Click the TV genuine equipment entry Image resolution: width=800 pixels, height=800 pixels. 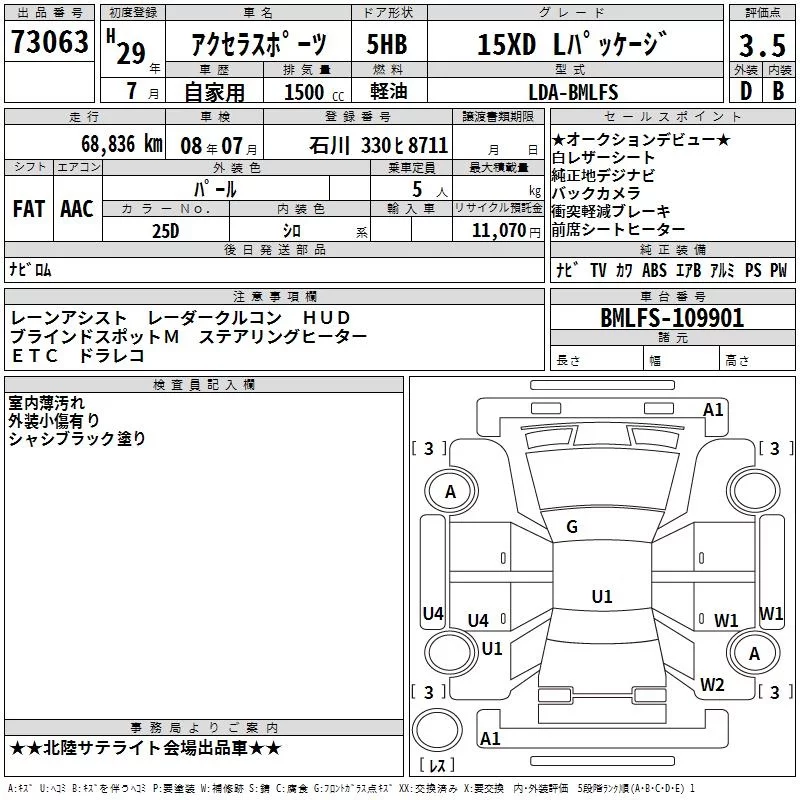pyautogui.click(x=598, y=270)
